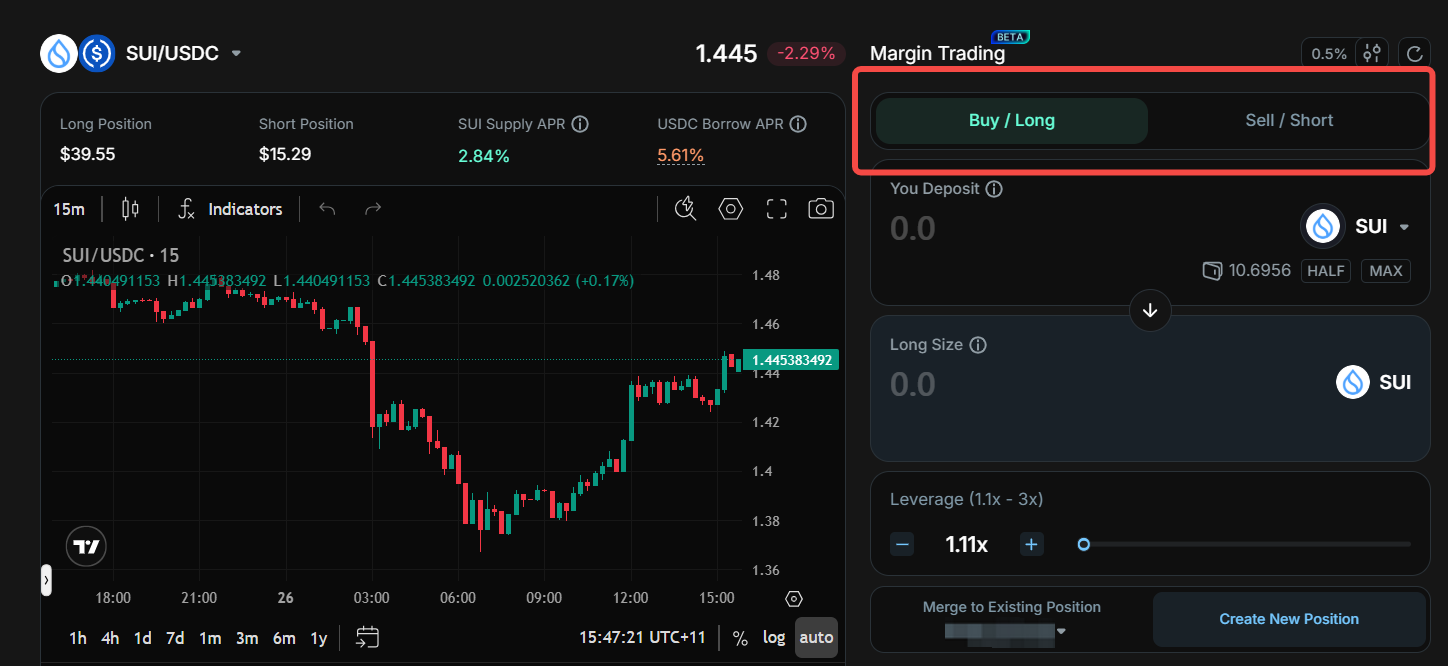This screenshot has width=1448, height=666.
Task: Select the Buy / Long tab
Action: (x=1011, y=121)
